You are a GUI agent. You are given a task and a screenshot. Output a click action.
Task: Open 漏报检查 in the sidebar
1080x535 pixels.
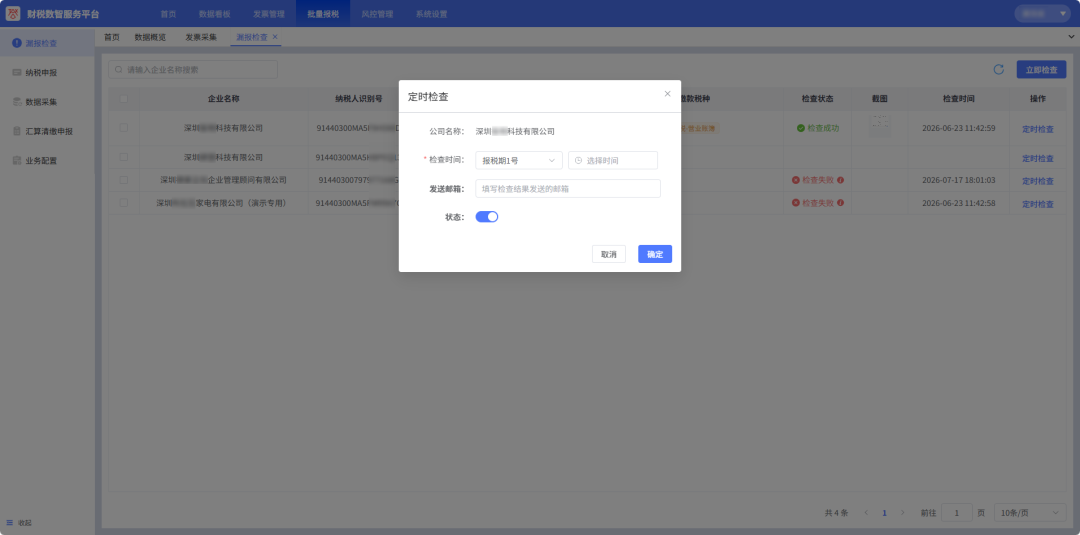pyautogui.click(x=47, y=43)
